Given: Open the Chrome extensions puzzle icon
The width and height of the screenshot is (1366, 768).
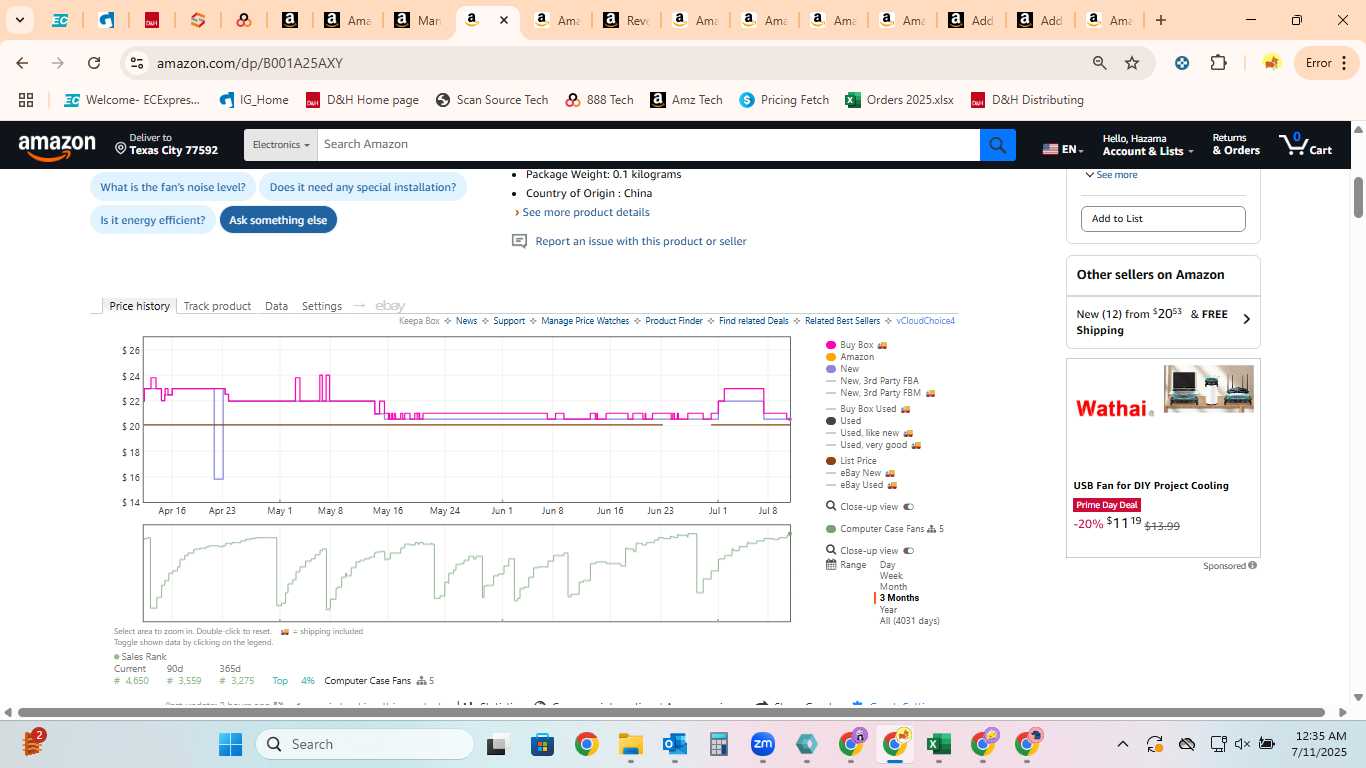Looking at the screenshot, I should [x=1218, y=63].
